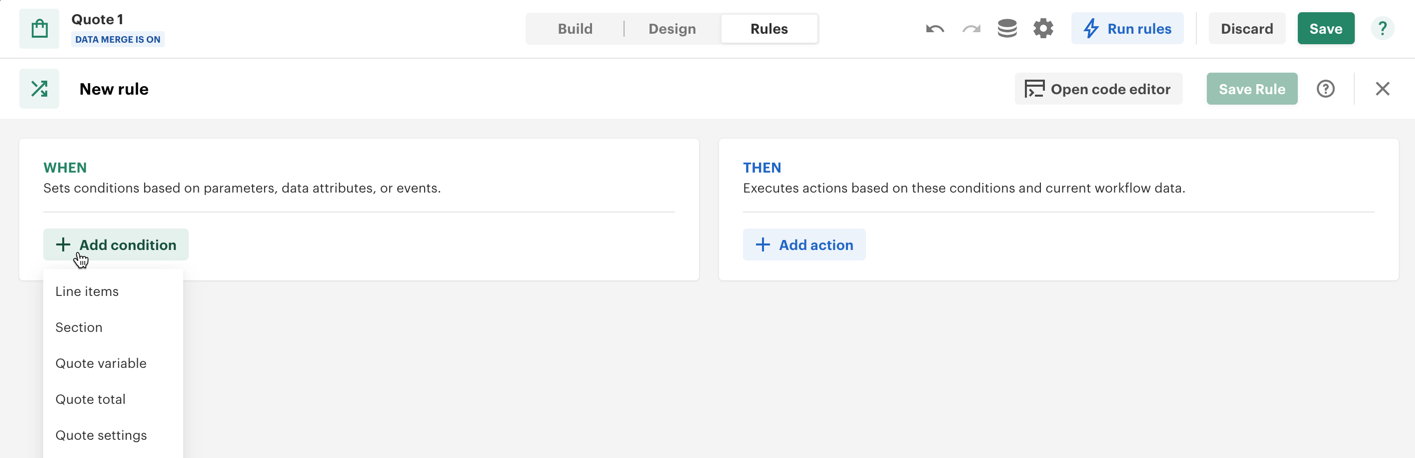Screen dimensions: 1415x458
Task: Click the shopping bag quote icon
Action: coord(39,29)
